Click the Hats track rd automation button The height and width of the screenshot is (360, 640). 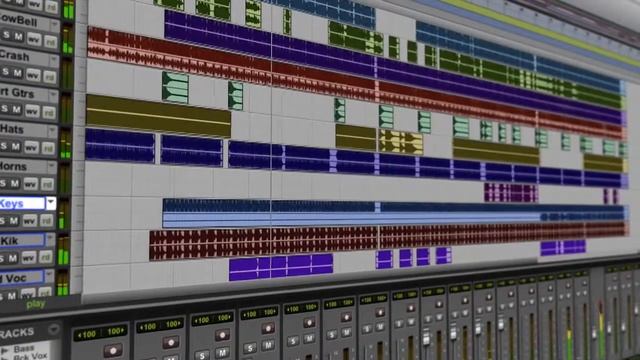(x=48, y=148)
